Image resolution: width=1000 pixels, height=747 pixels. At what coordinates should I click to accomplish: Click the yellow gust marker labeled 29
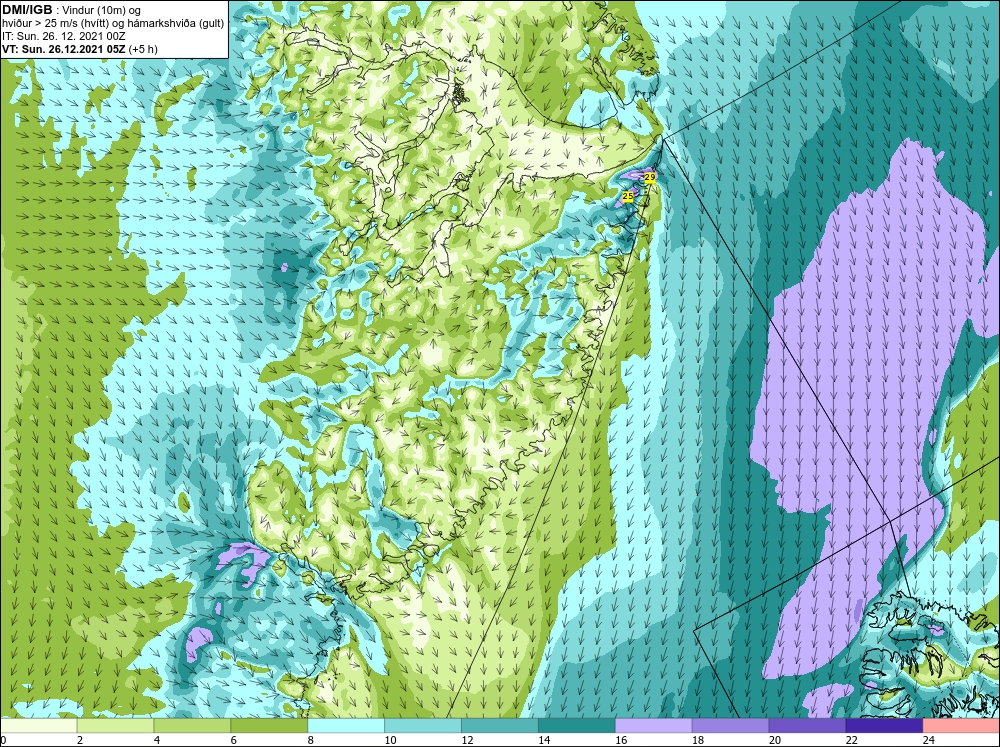[650, 177]
